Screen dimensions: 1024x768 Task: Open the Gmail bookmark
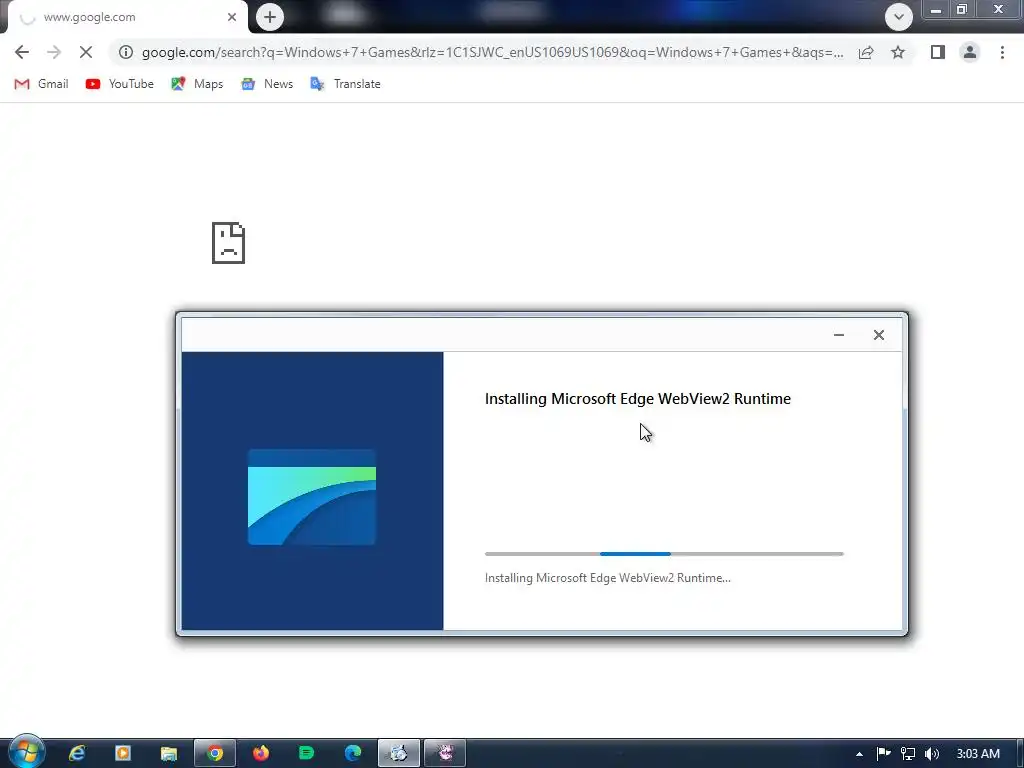click(x=41, y=84)
